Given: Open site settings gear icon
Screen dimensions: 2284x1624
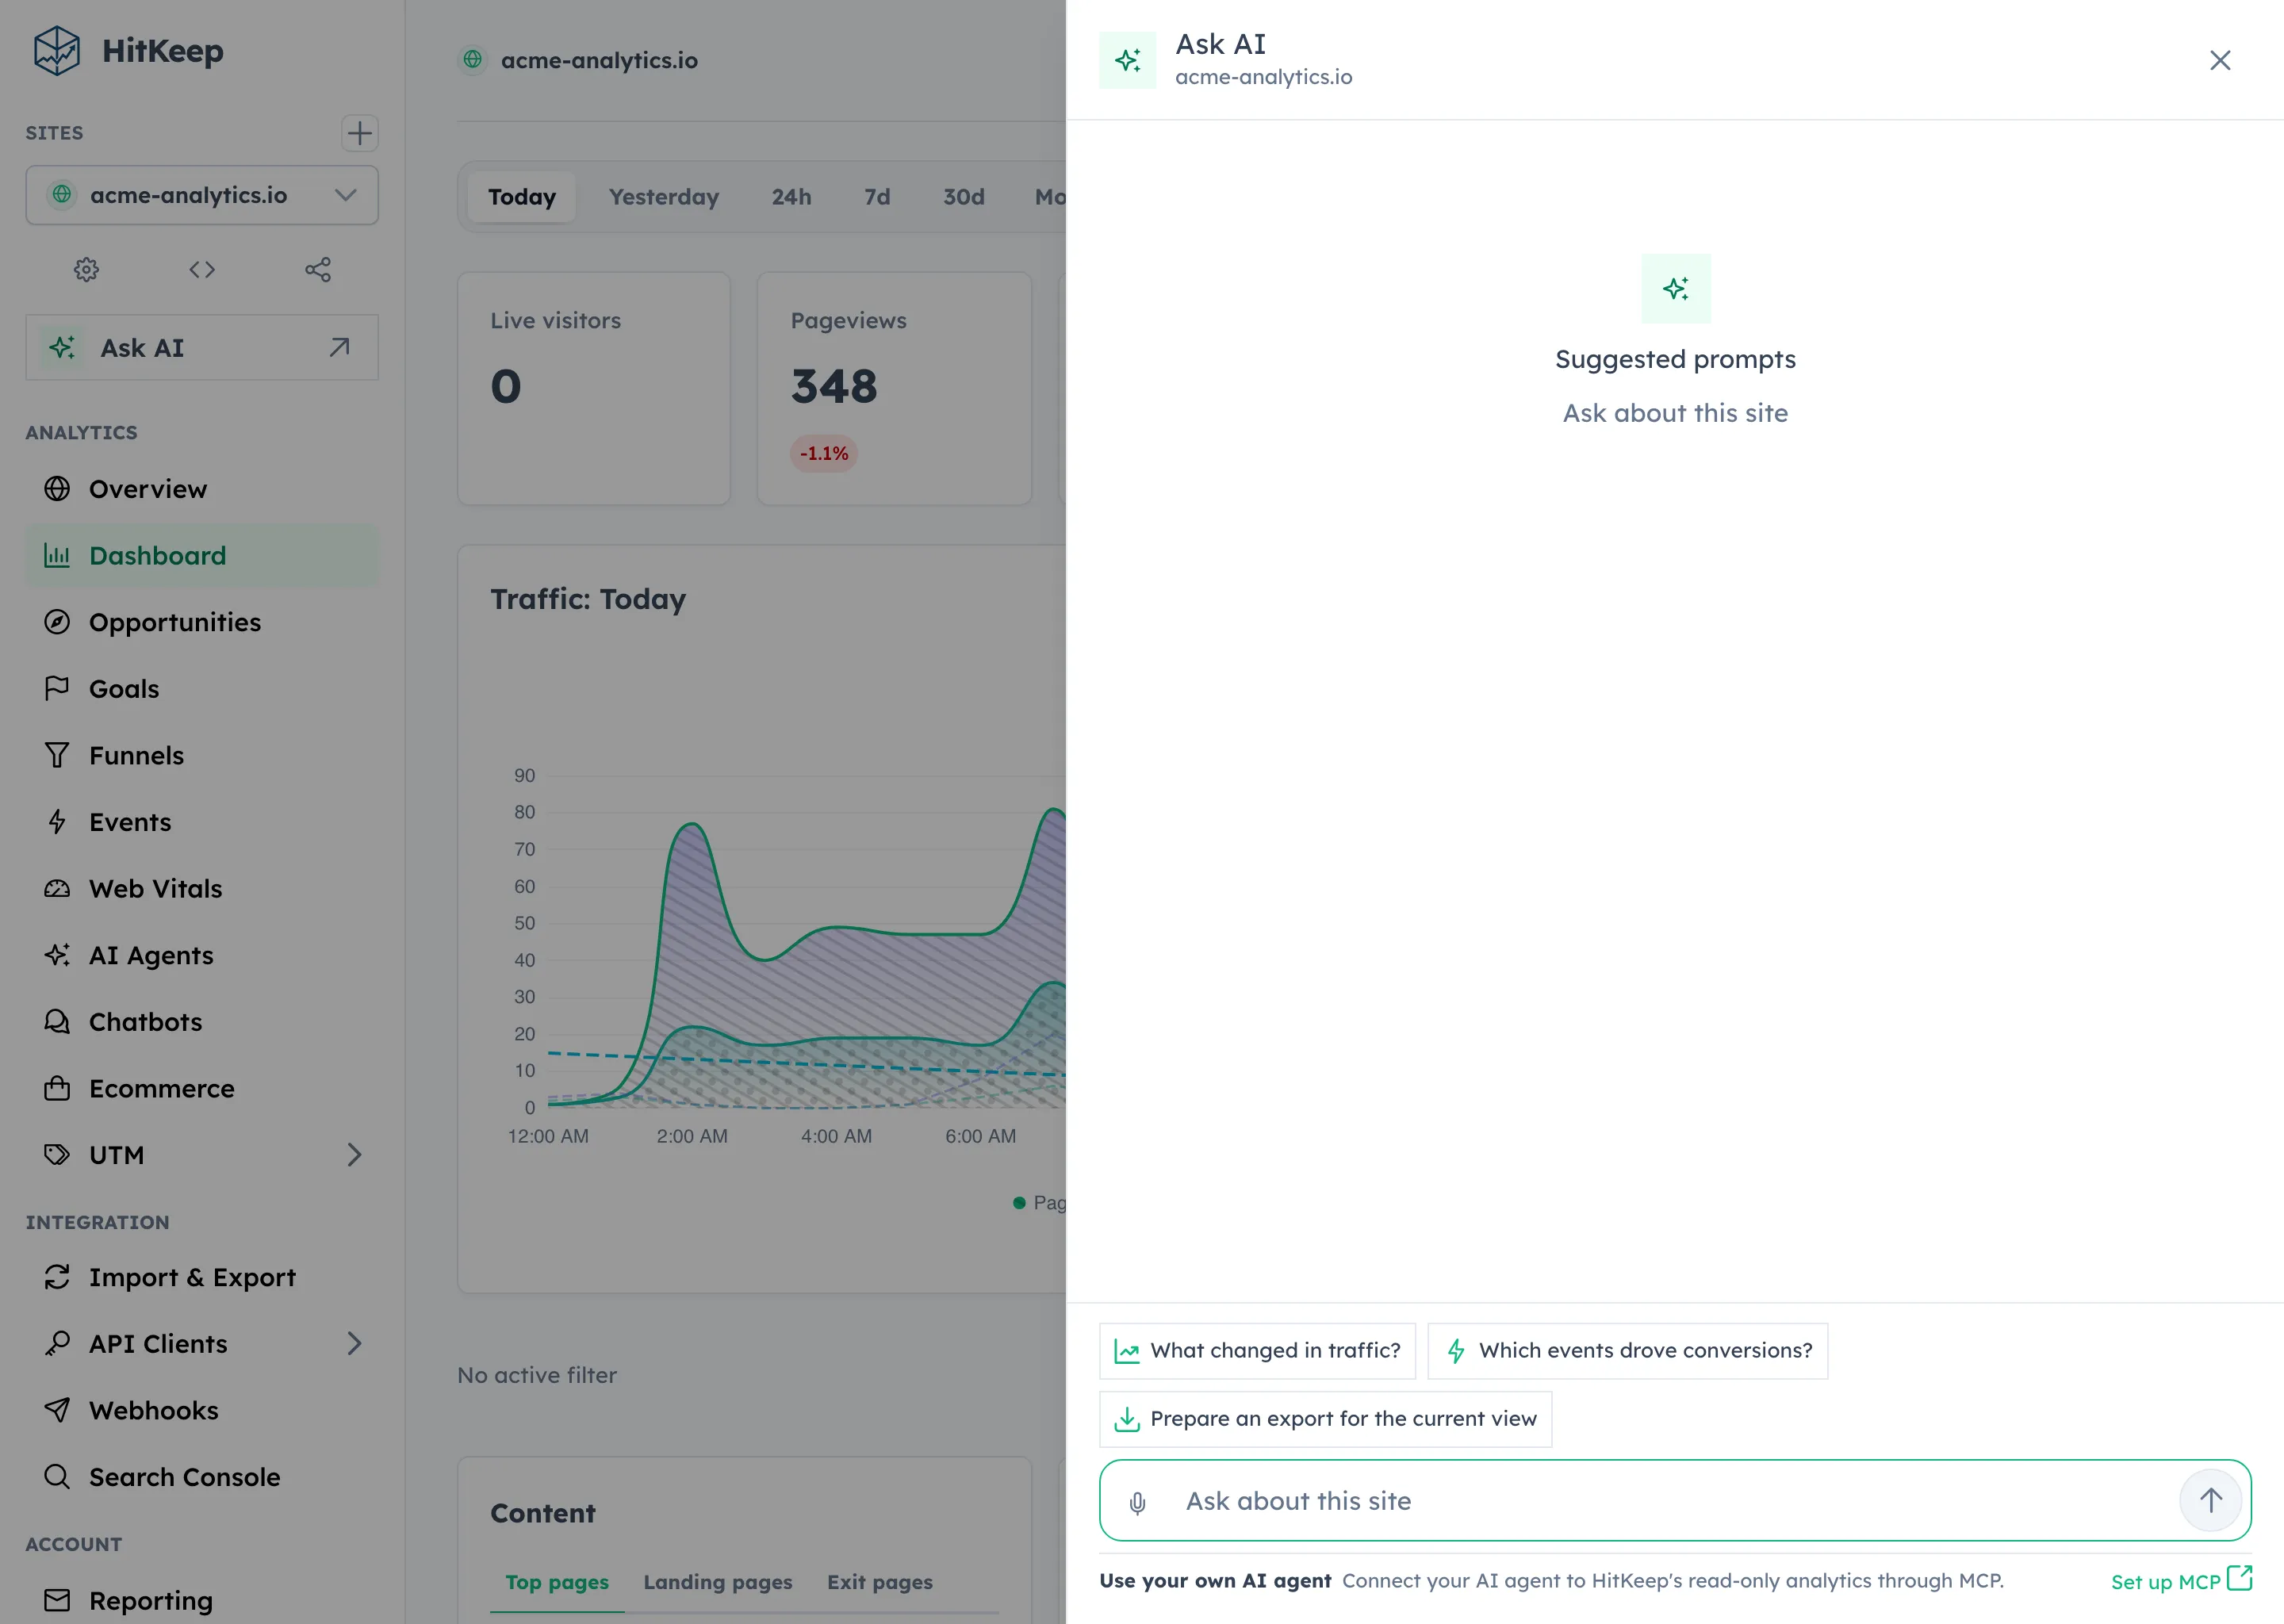Looking at the screenshot, I should (x=87, y=269).
